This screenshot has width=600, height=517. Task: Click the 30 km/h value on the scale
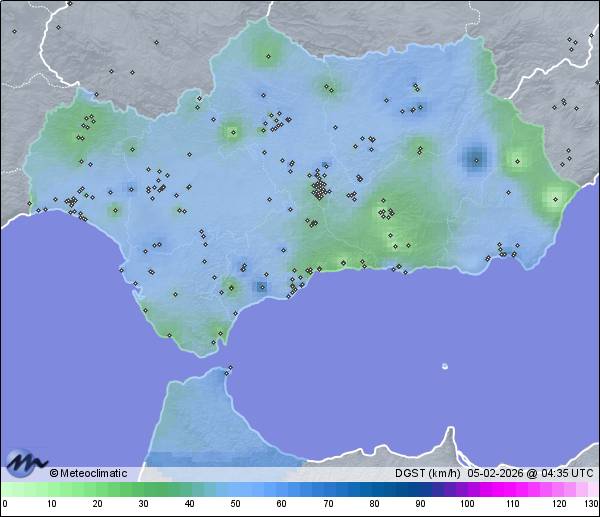(x=142, y=503)
